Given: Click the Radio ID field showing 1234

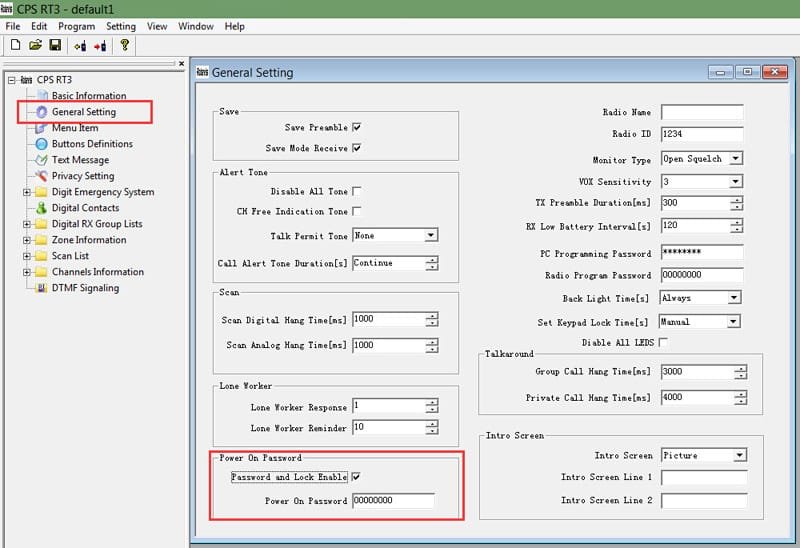Looking at the screenshot, I should tap(702, 134).
